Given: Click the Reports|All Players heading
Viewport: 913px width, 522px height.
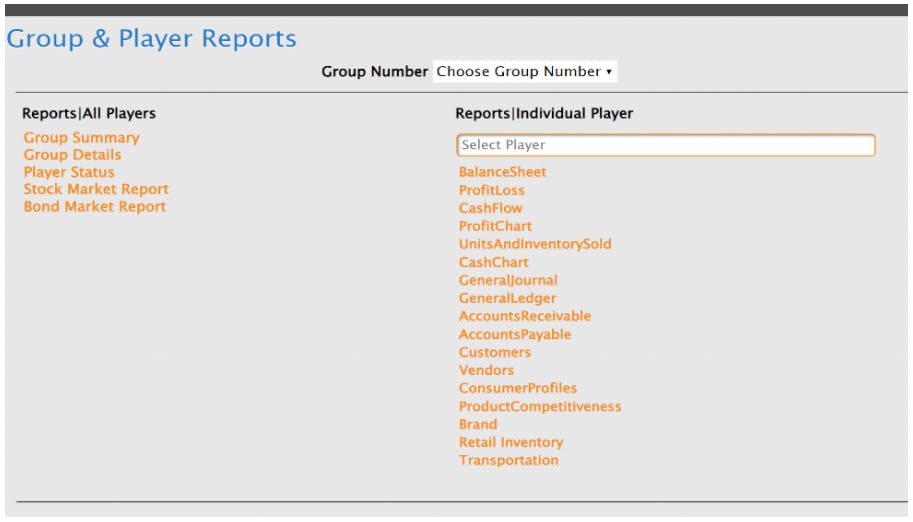Looking at the screenshot, I should click(x=89, y=114).
